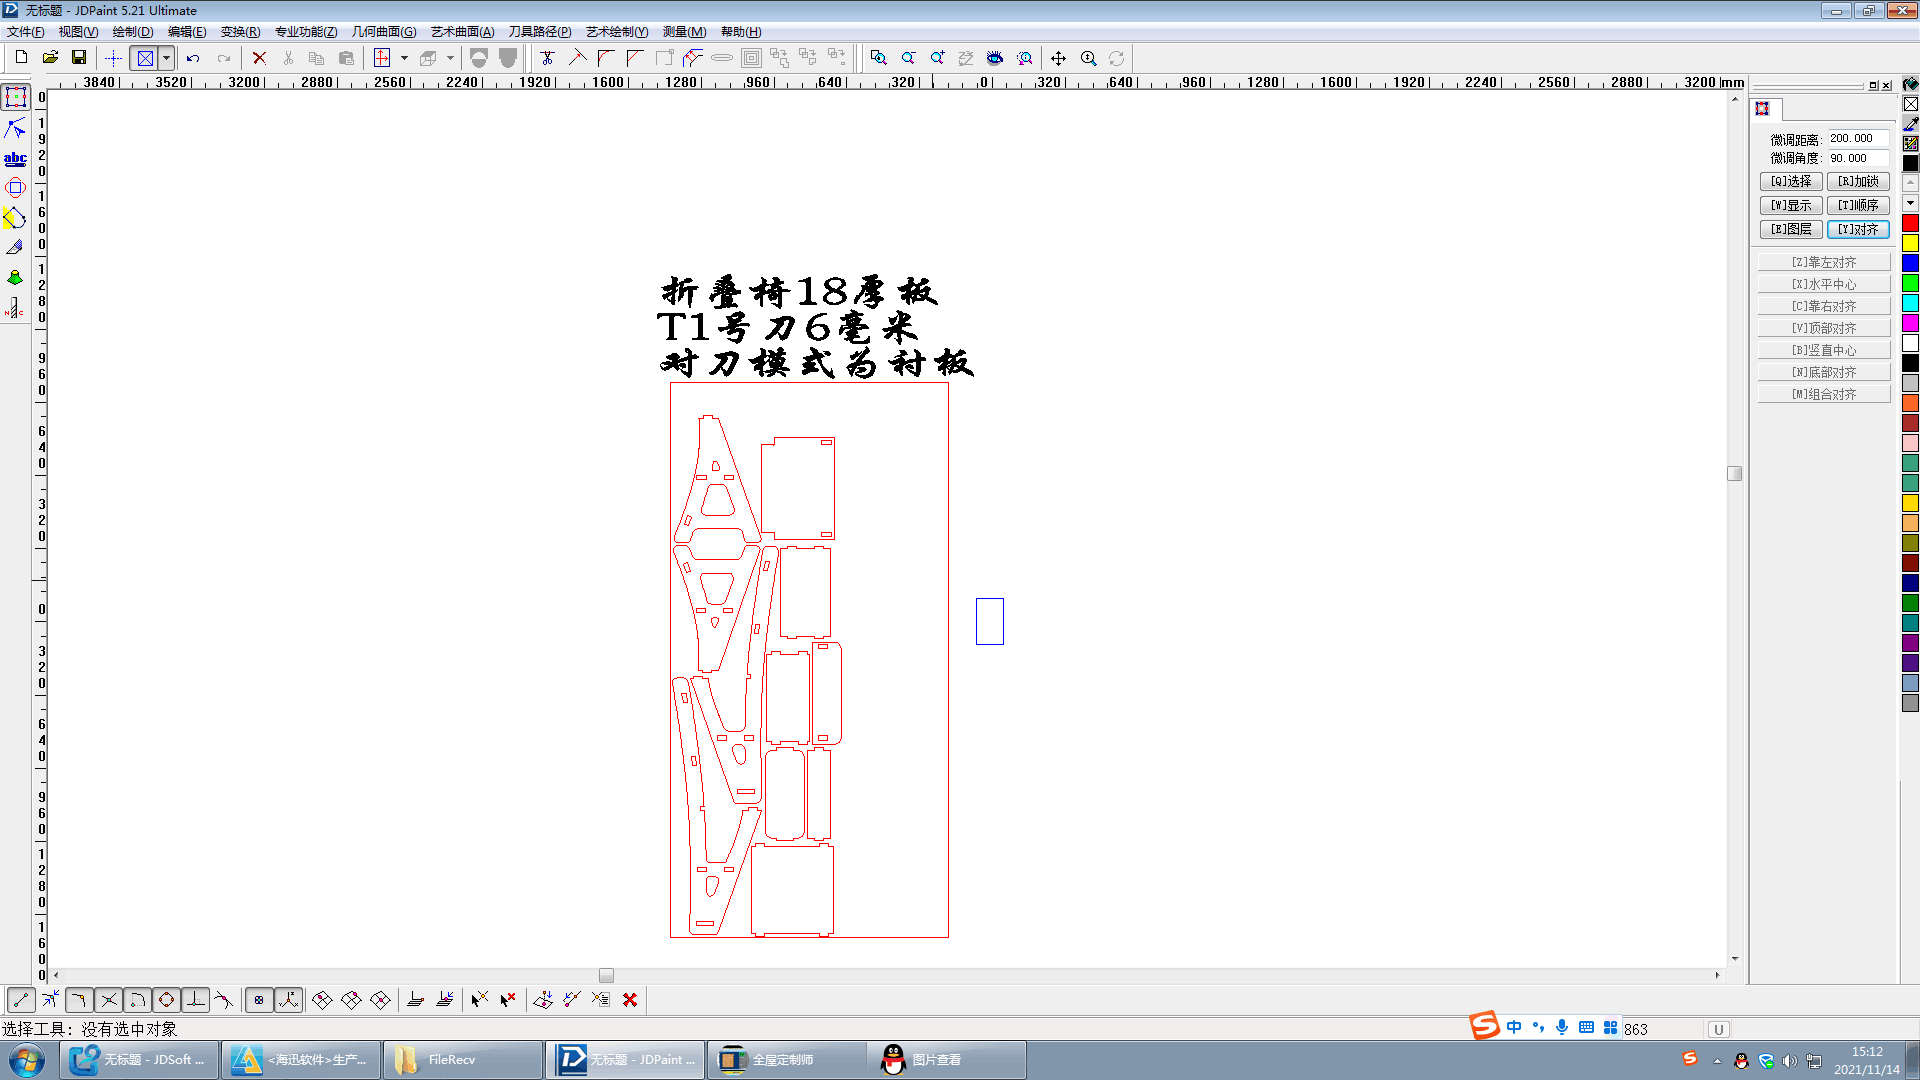Screen dimensions: 1920x1080
Task: Click the trim scissors tool icon
Action: click(547, 58)
